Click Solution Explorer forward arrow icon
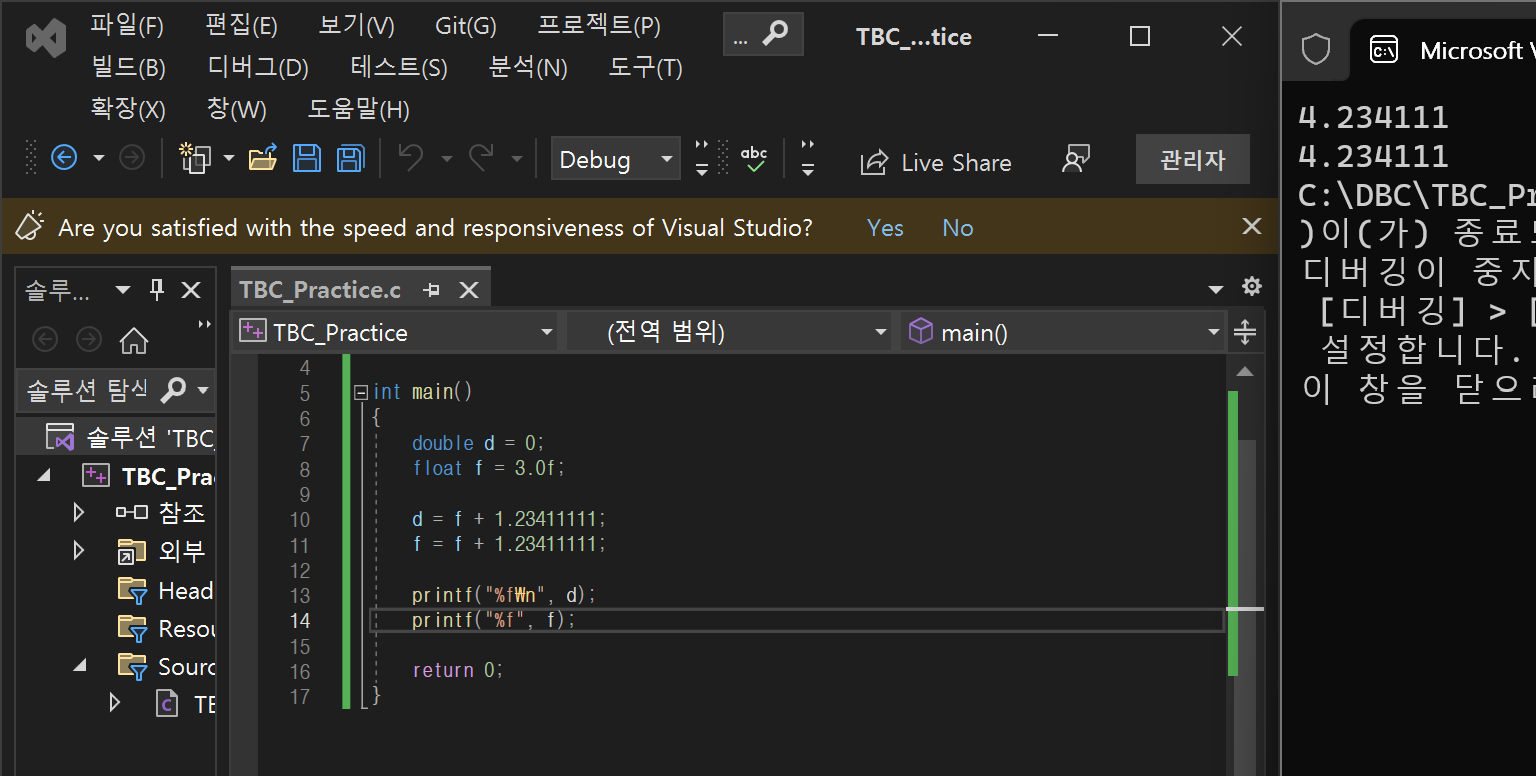1536x776 pixels. [89, 340]
